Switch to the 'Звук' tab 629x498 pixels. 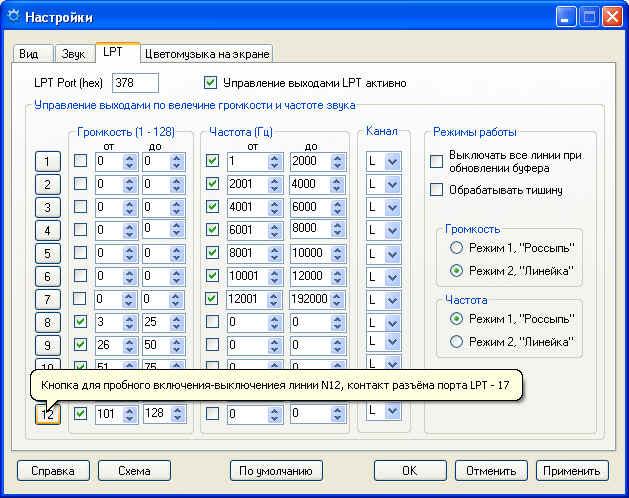73,54
